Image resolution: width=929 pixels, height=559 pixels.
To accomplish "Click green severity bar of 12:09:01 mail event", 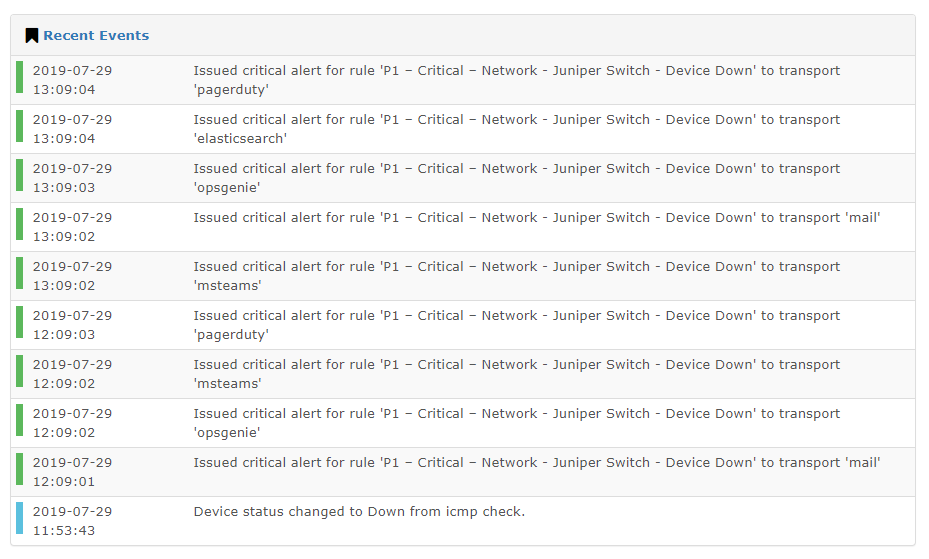I will [x=20, y=469].
